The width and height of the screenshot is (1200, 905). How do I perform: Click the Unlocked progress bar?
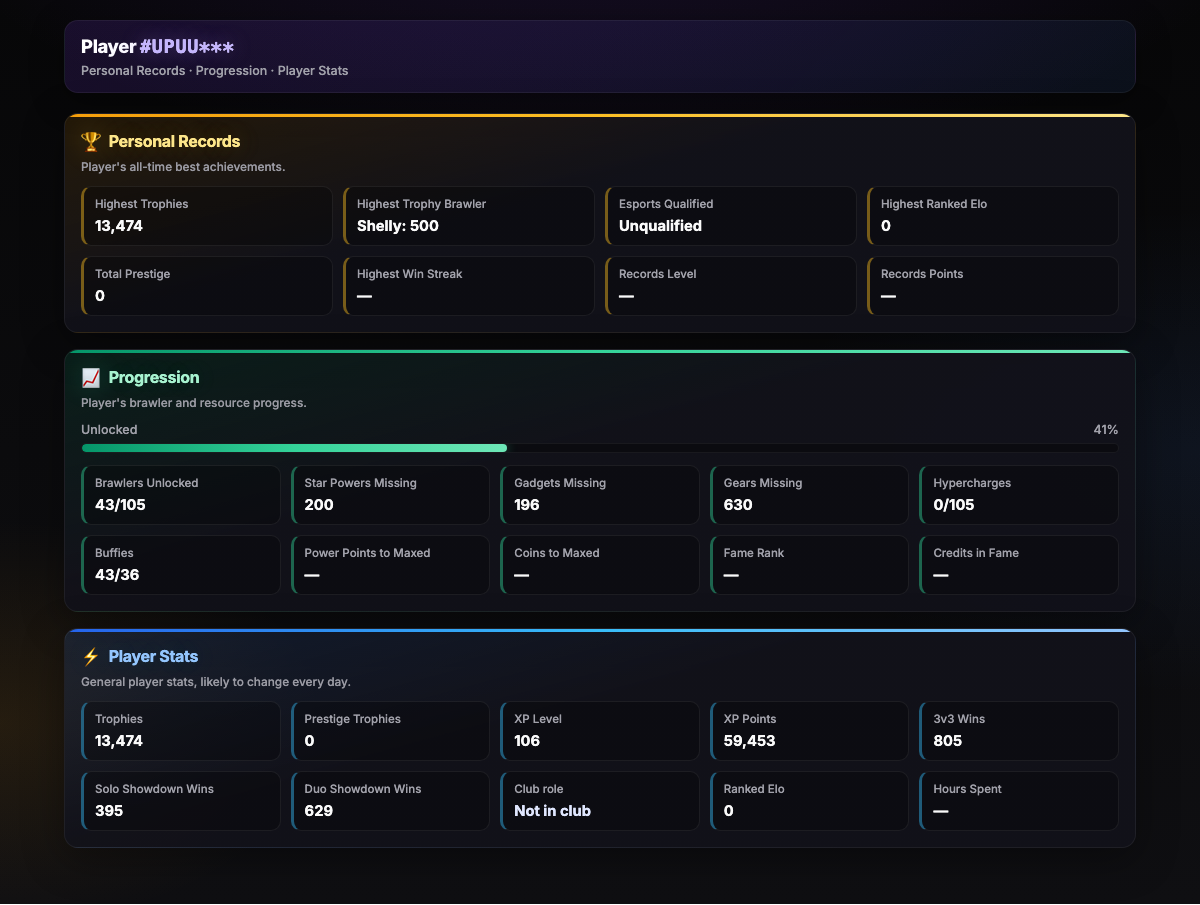600,448
